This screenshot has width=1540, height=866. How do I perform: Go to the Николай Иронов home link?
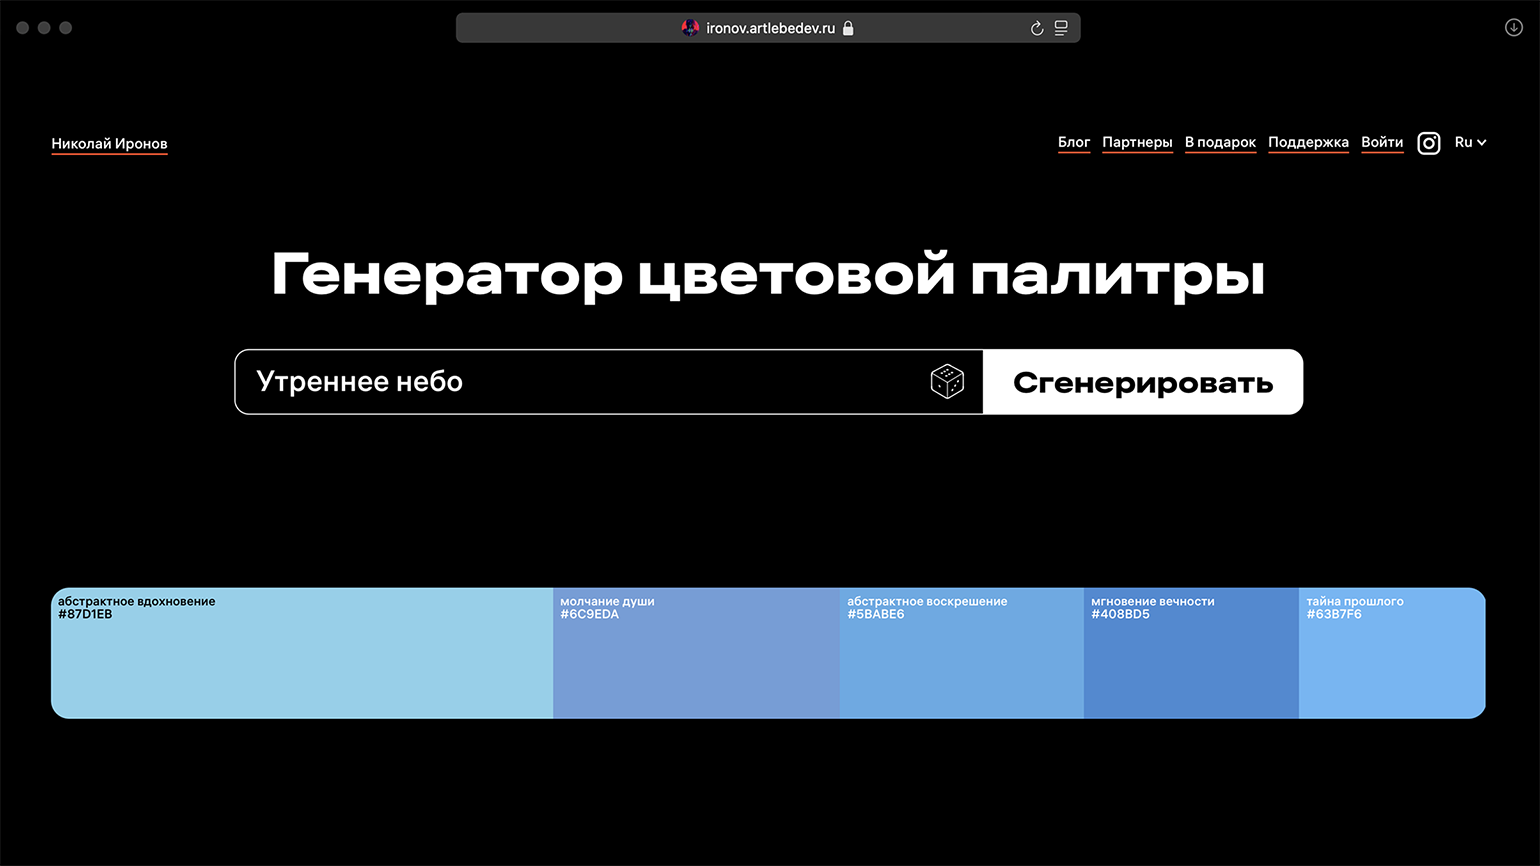(110, 144)
